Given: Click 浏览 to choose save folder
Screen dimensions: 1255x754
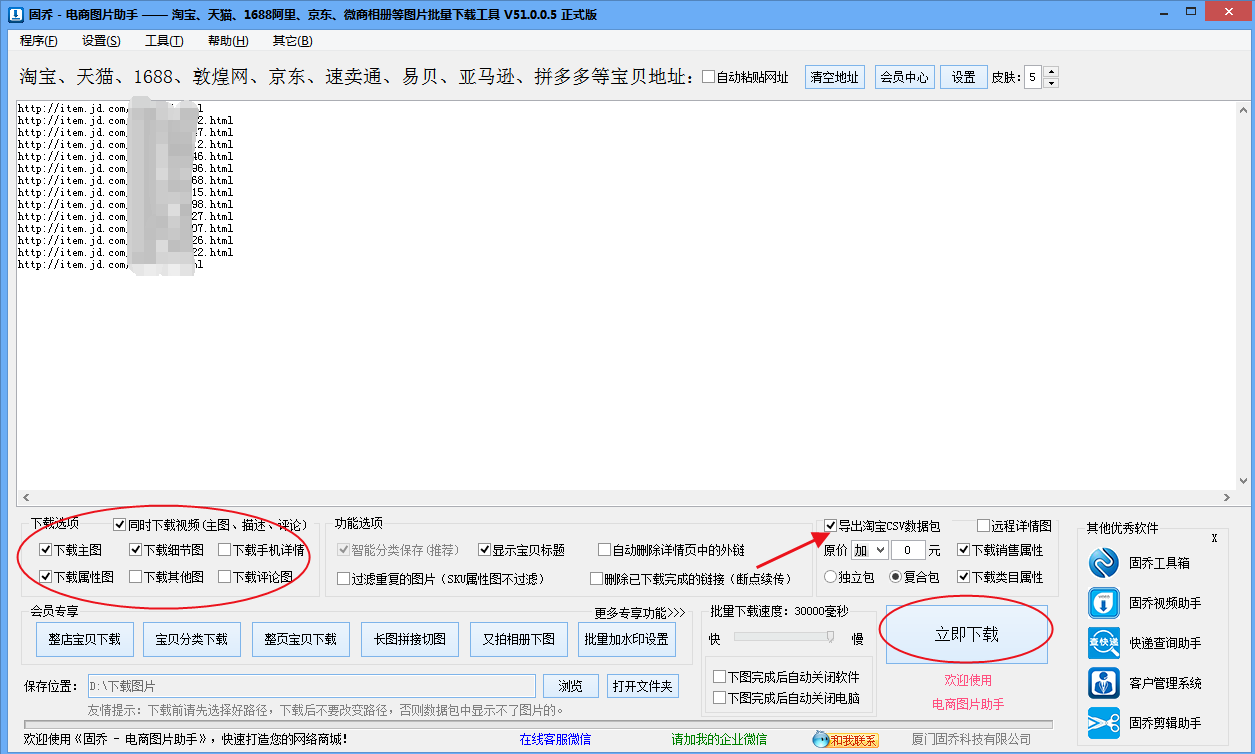Looking at the screenshot, I should pyautogui.click(x=571, y=686).
